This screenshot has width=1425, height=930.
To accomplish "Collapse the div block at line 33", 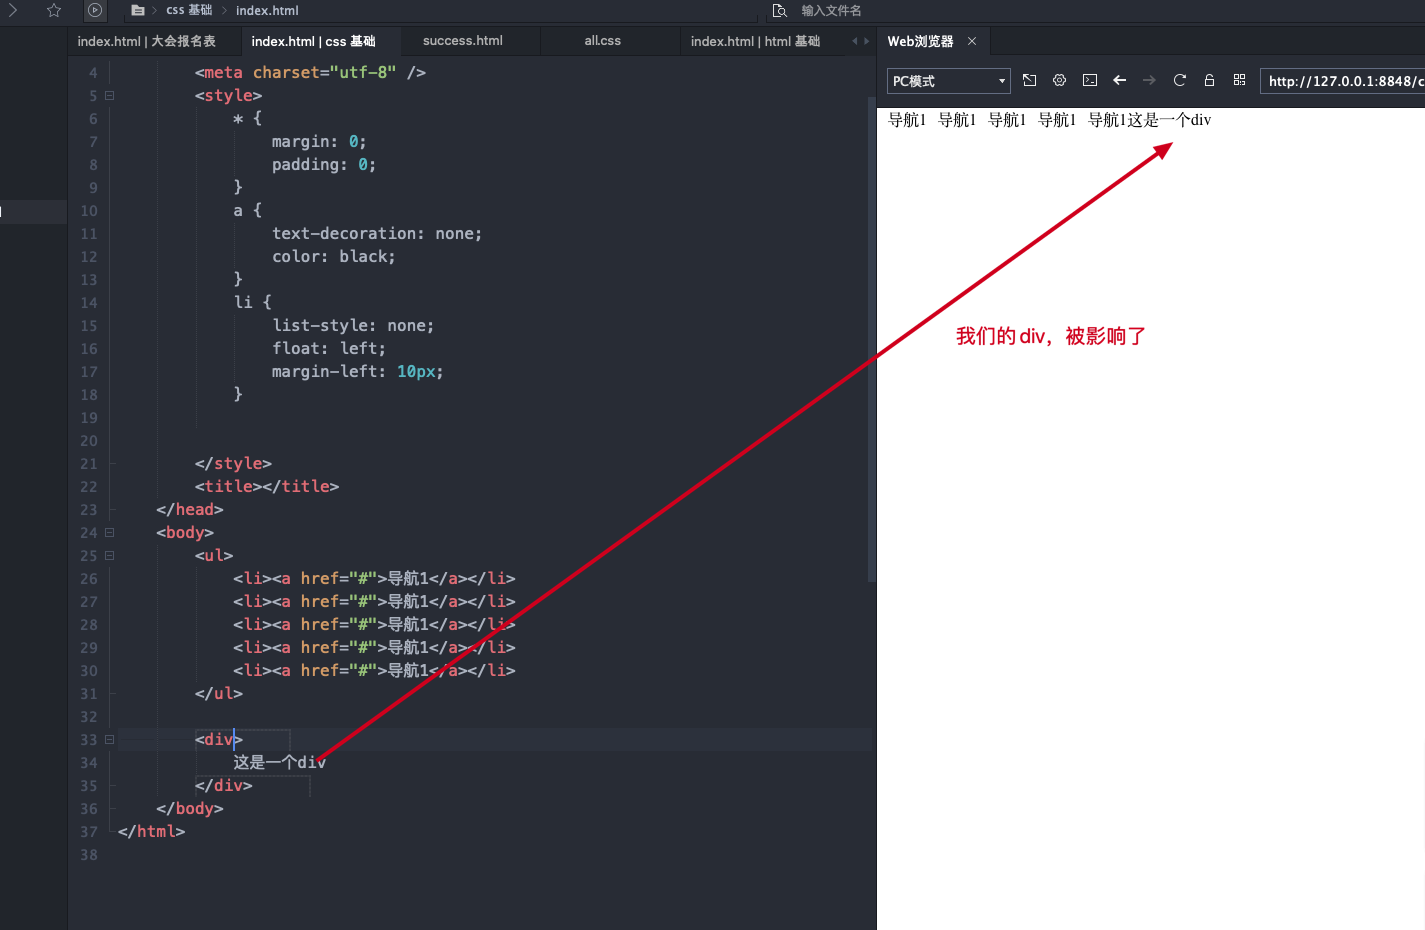I will click(x=110, y=740).
